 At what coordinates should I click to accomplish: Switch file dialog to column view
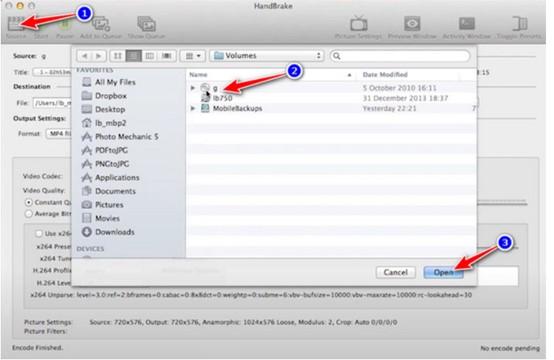150,56
